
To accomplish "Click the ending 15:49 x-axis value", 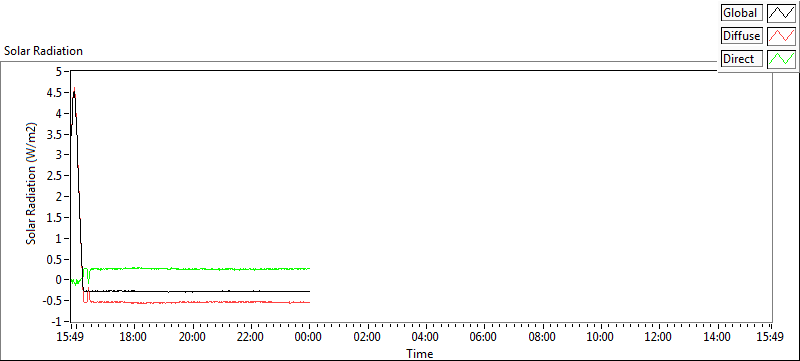I will pos(769,337).
